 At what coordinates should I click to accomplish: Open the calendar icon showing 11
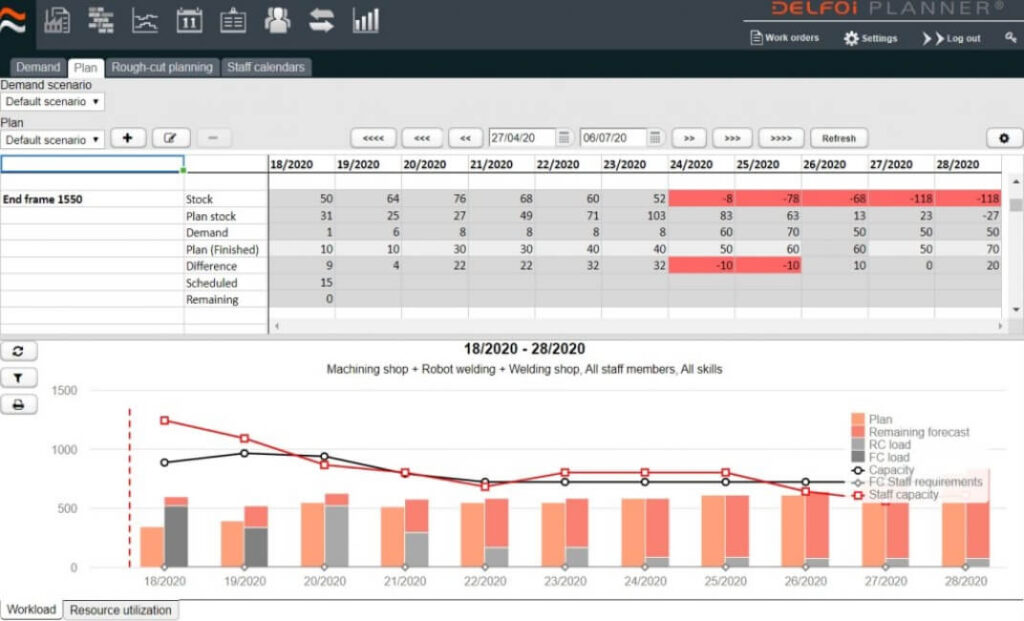click(x=189, y=20)
